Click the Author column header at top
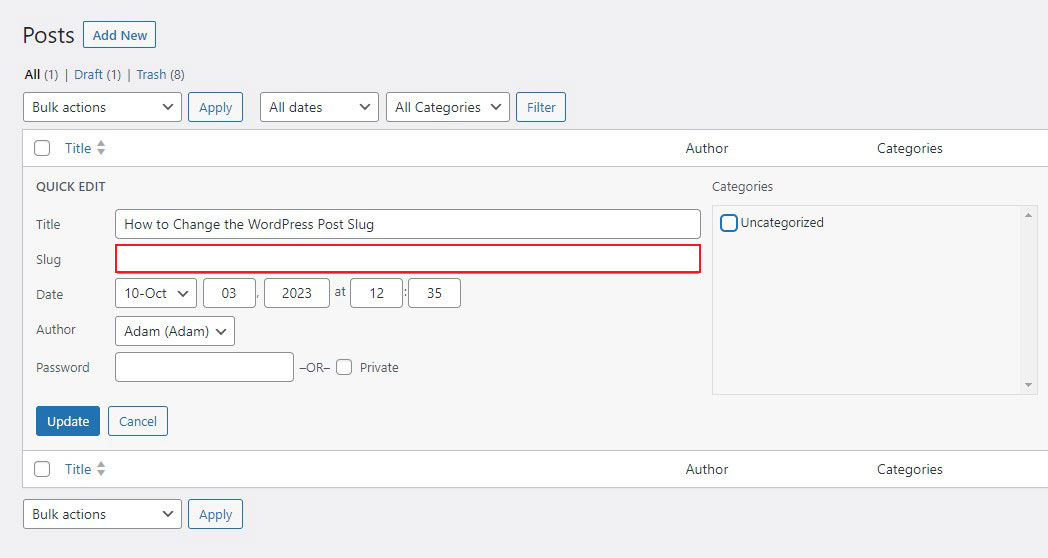Screen dimensions: 1048x558 coord(706,148)
